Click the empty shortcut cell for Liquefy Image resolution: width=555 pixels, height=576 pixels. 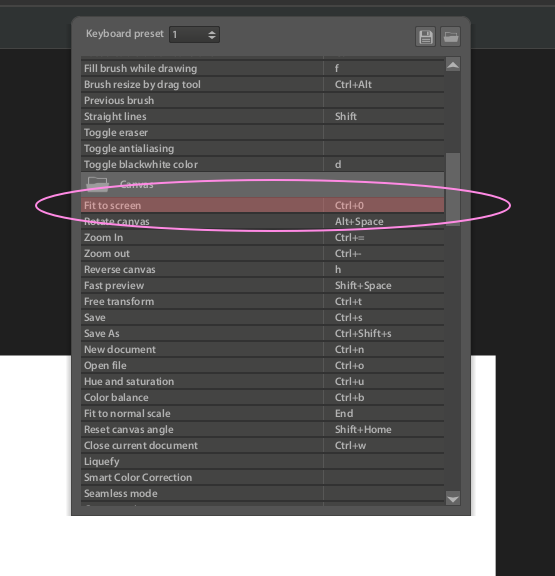383,461
